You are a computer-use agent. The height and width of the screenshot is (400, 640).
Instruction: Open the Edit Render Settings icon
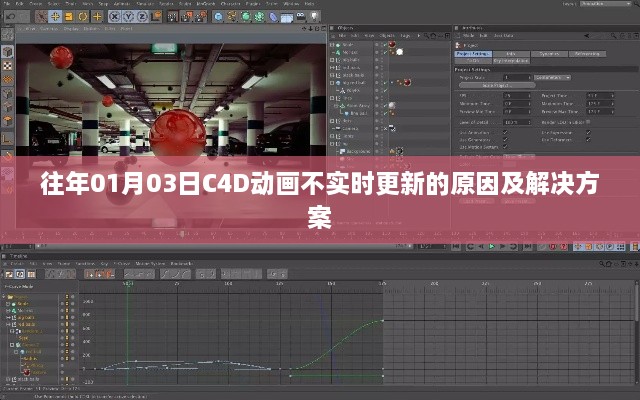click(201, 17)
